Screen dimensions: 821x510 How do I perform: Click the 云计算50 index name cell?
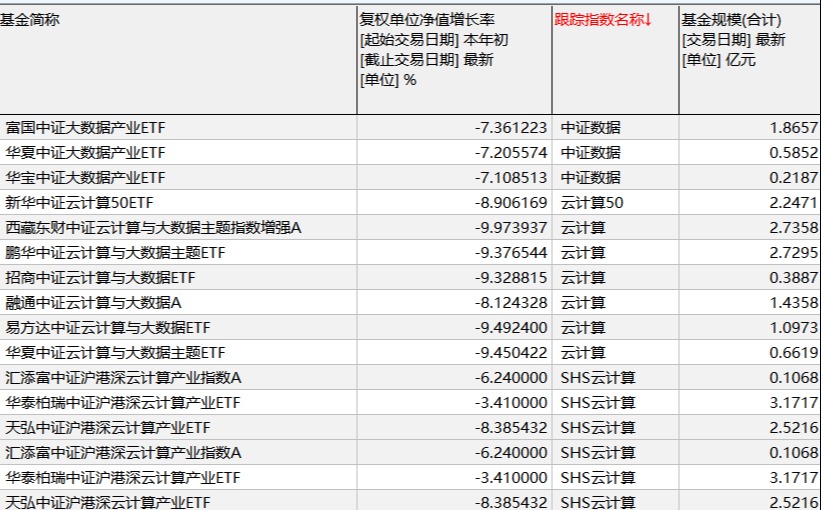[592, 203]
